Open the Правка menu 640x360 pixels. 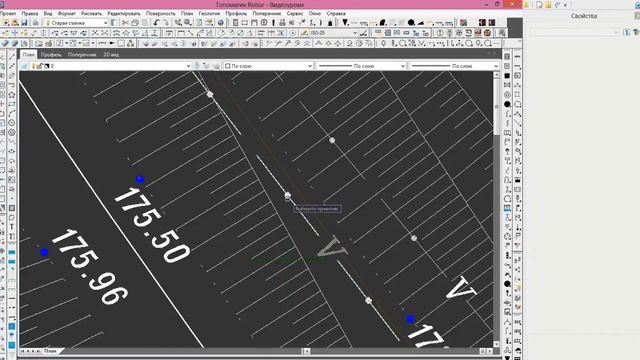point(30,13)
